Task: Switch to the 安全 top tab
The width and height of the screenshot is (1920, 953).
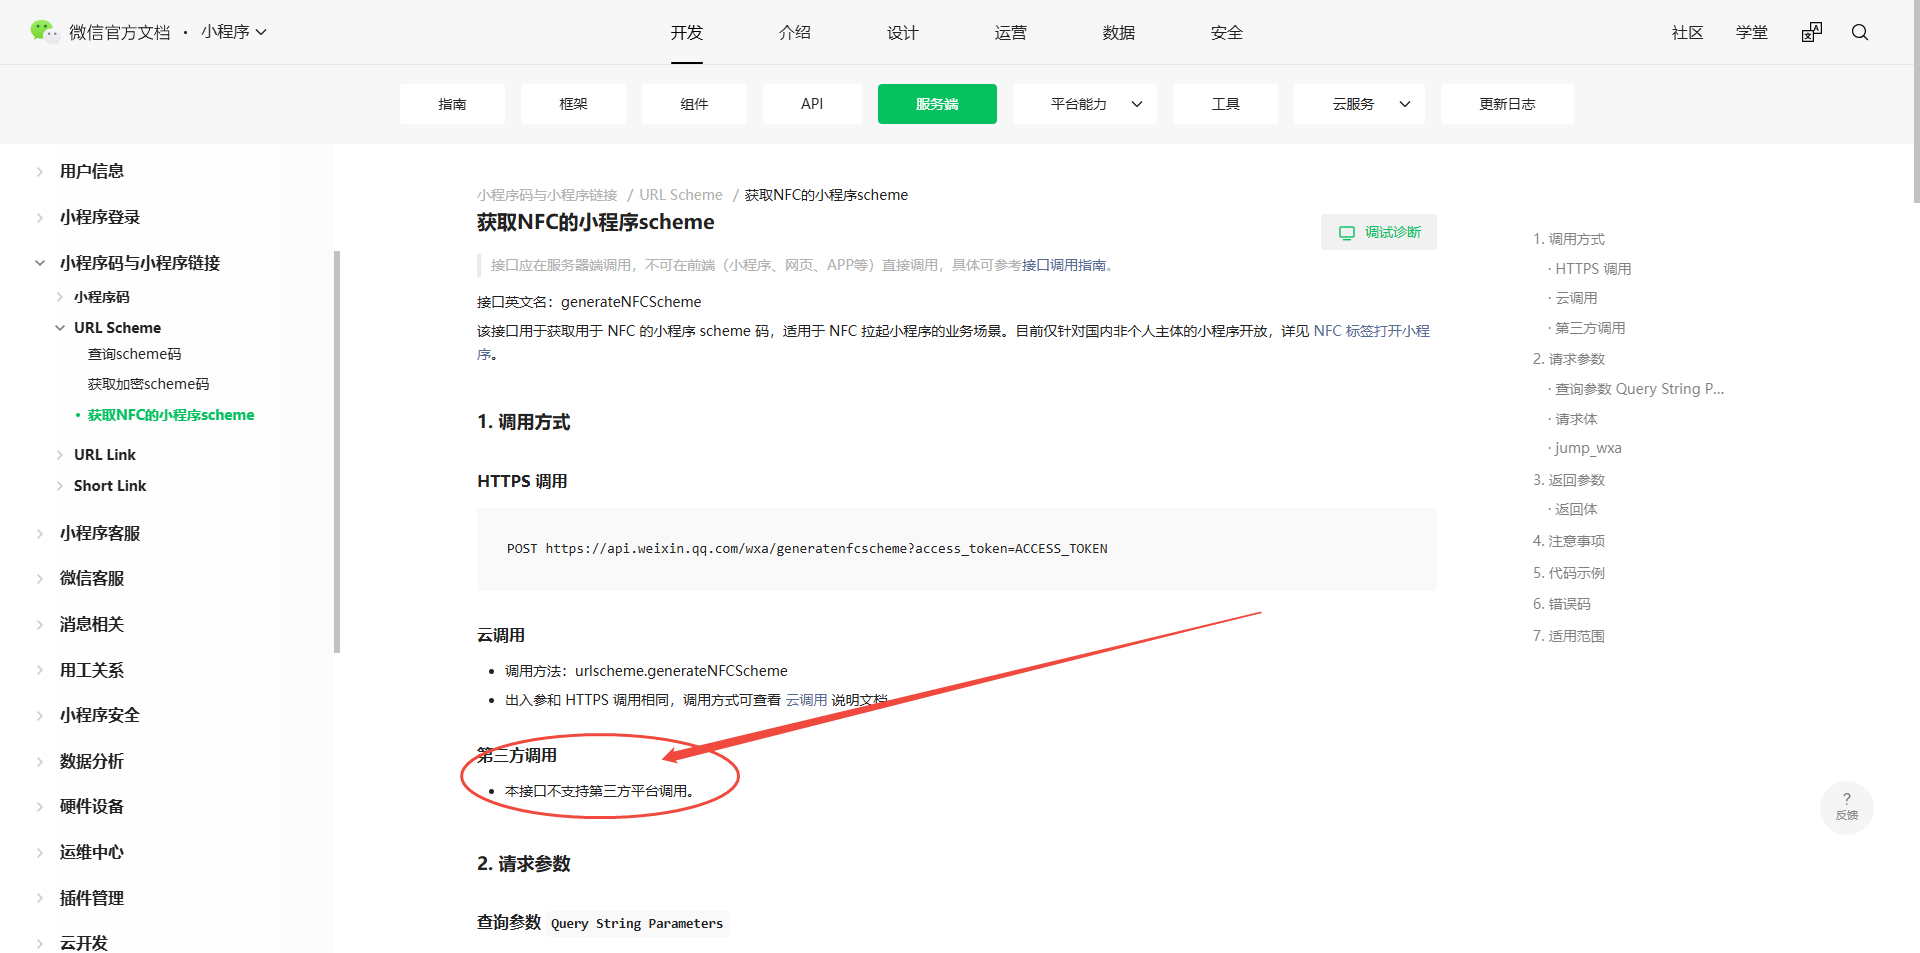Action: tap(1227, 33)
